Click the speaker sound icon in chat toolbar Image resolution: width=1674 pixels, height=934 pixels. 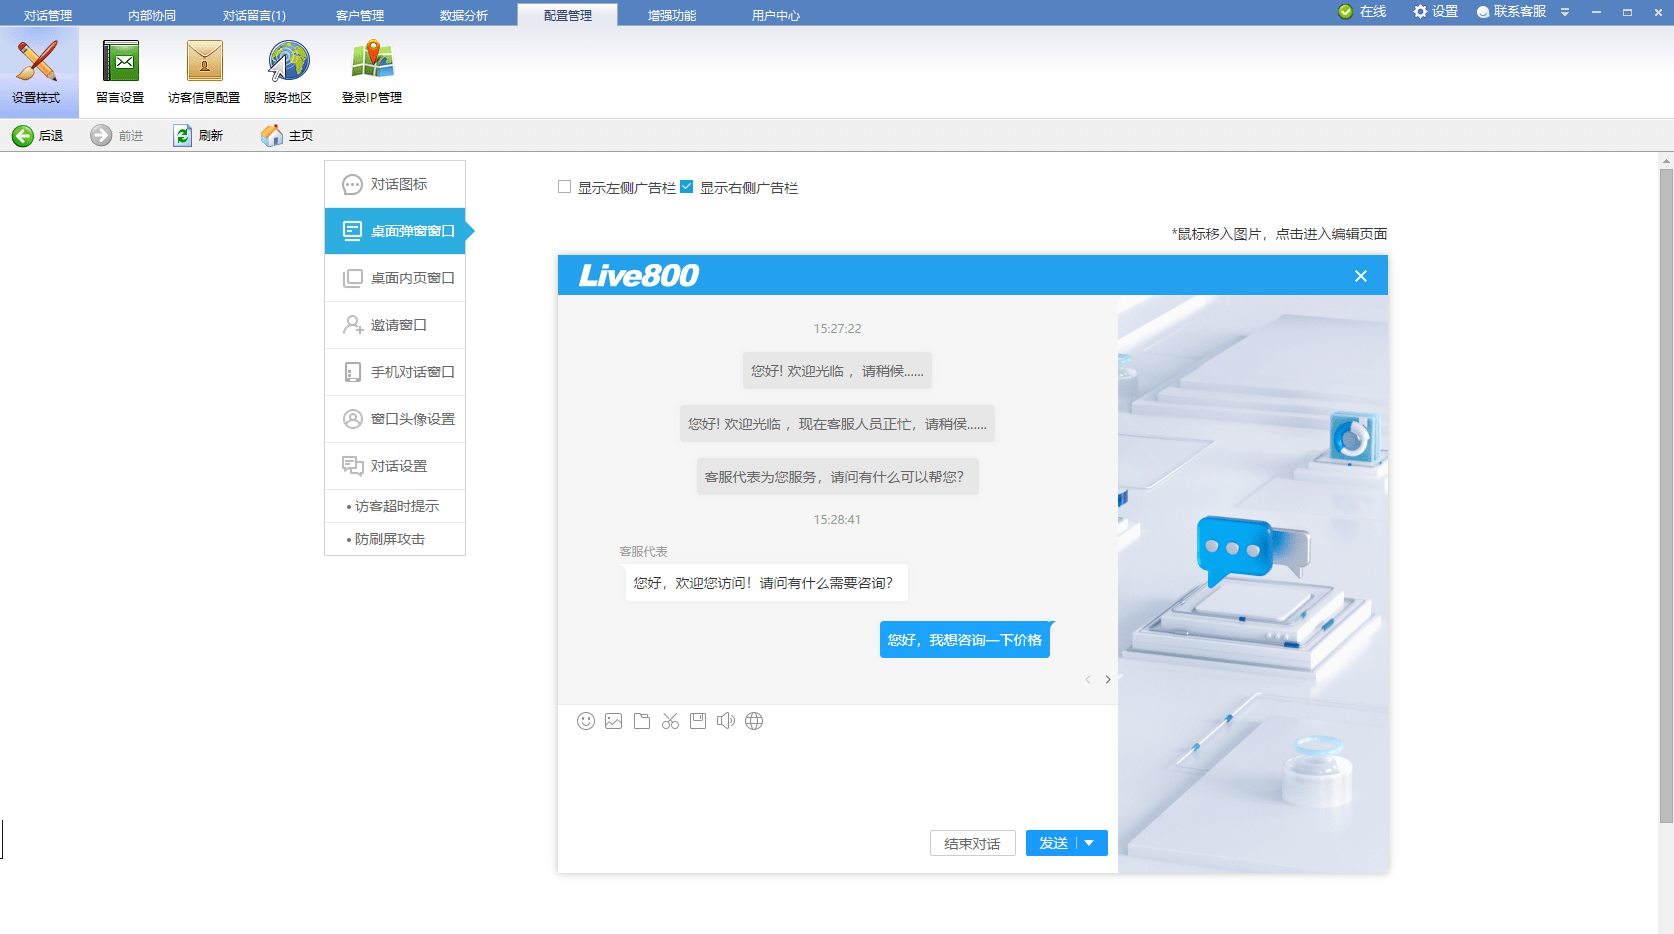tap(726, 721)
